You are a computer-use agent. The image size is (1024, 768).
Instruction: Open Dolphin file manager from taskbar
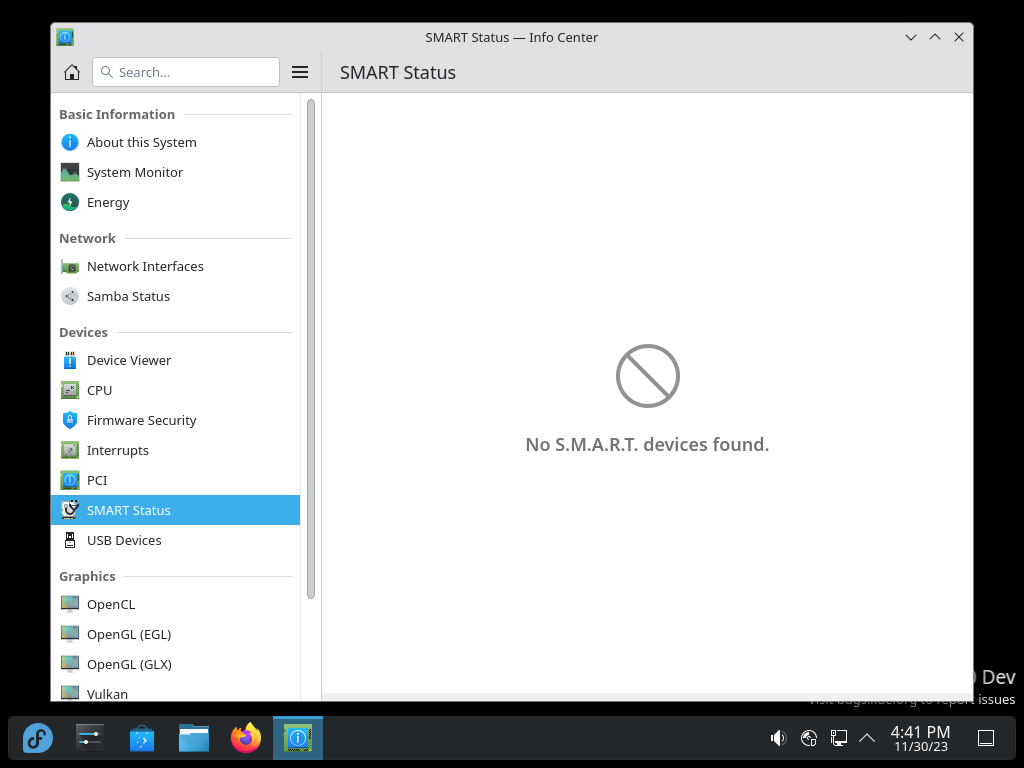(194, 739)
